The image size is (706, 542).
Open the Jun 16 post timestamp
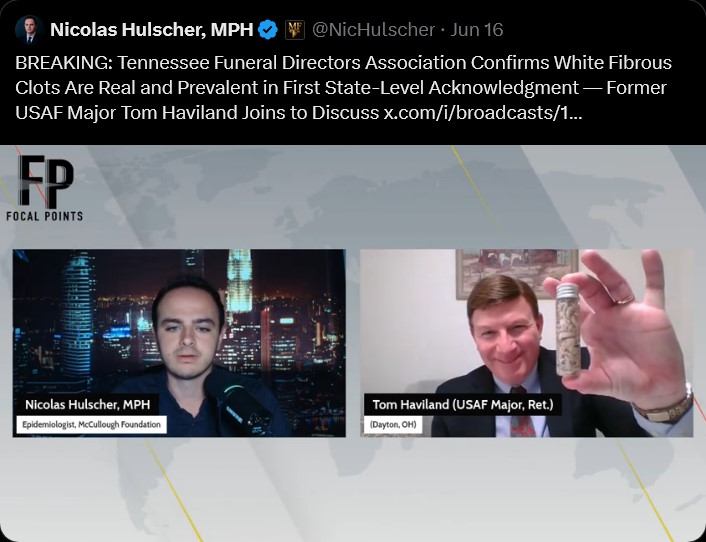click(x=477, y=30)
